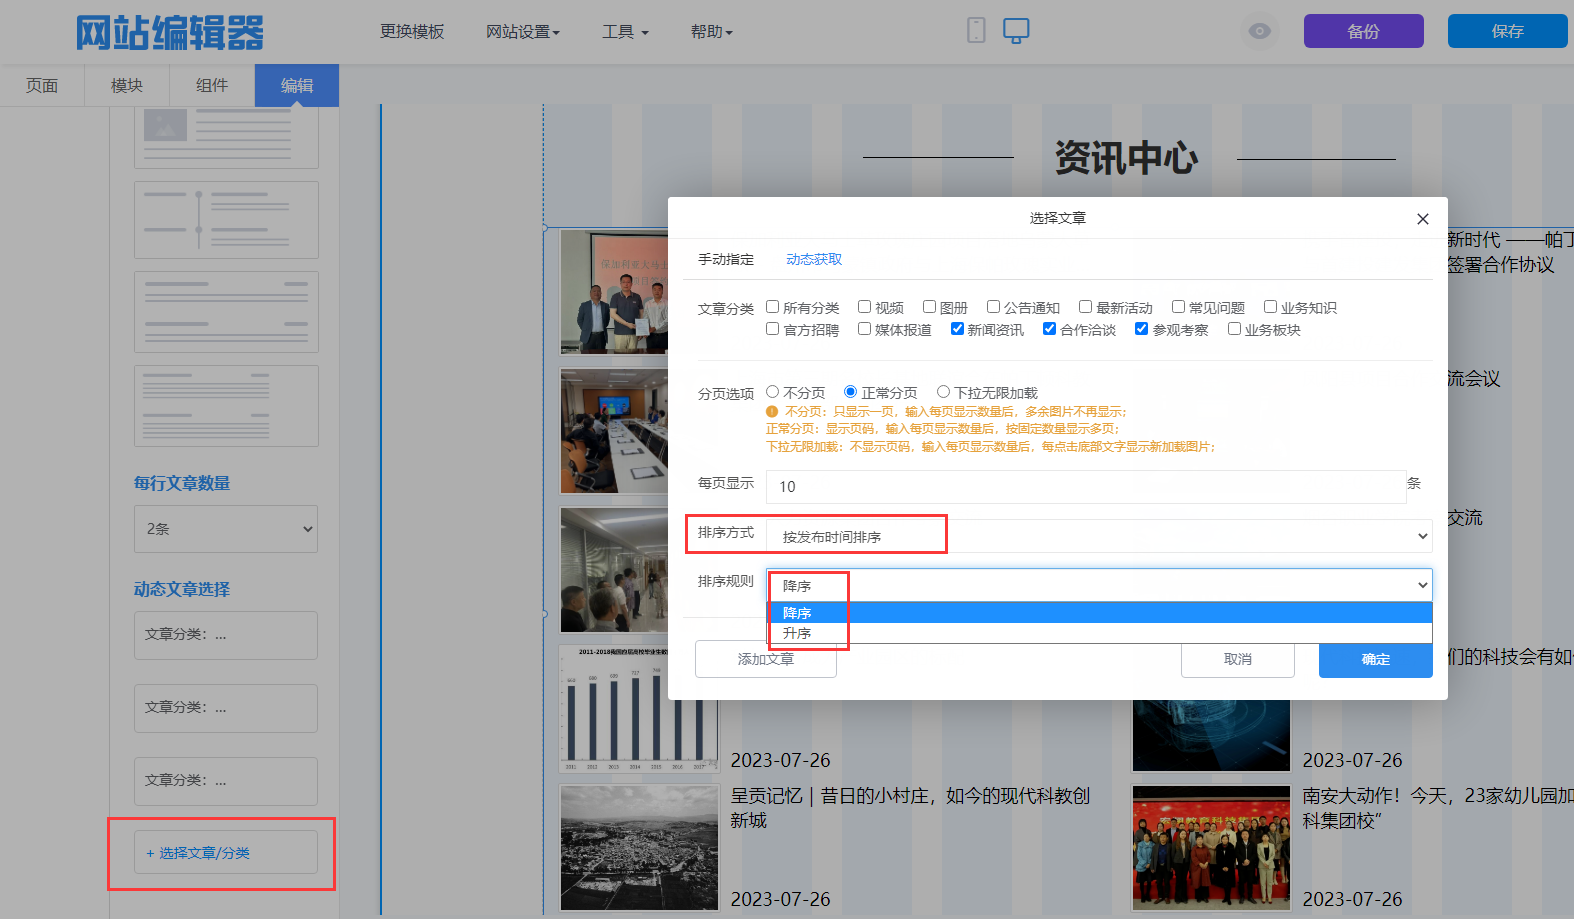Select the image-with-text layout thumbnail

coord(226,137)
